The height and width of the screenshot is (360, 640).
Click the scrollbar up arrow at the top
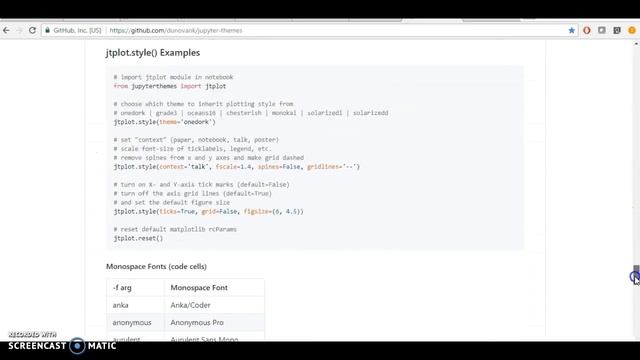tap(636, 43)
